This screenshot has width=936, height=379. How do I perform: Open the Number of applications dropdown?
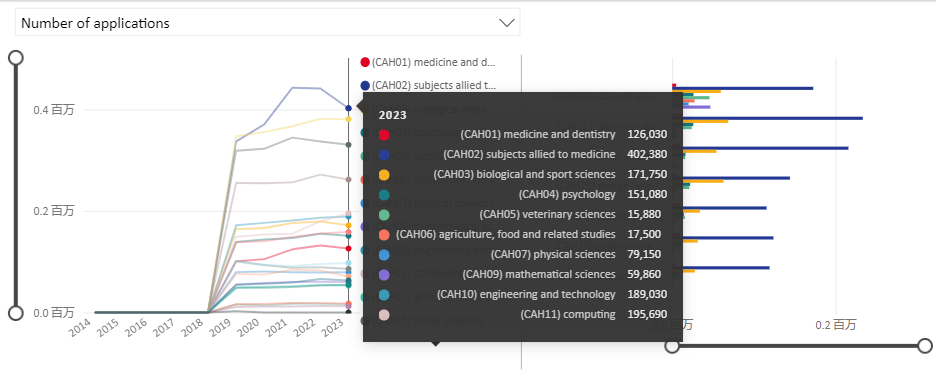(267, 23)
